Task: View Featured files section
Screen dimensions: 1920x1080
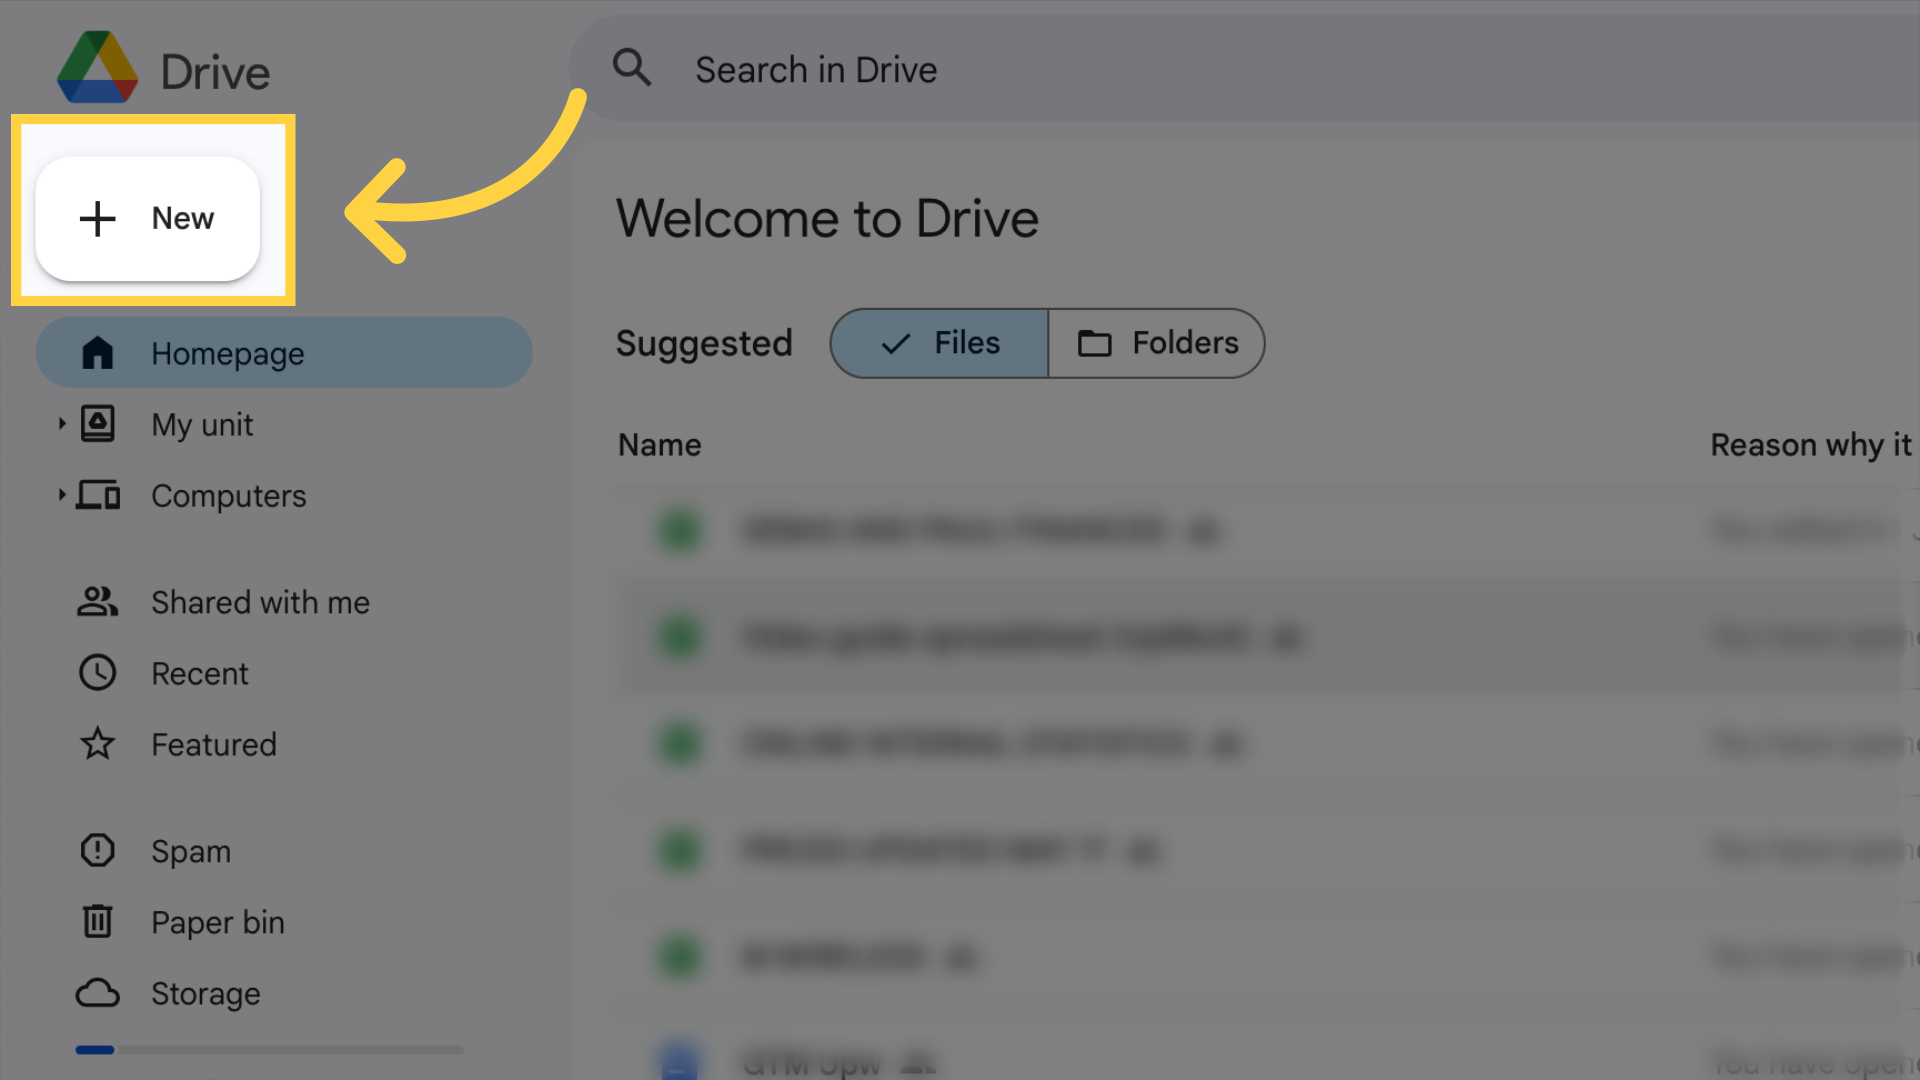Action: (x=212, y=744)
